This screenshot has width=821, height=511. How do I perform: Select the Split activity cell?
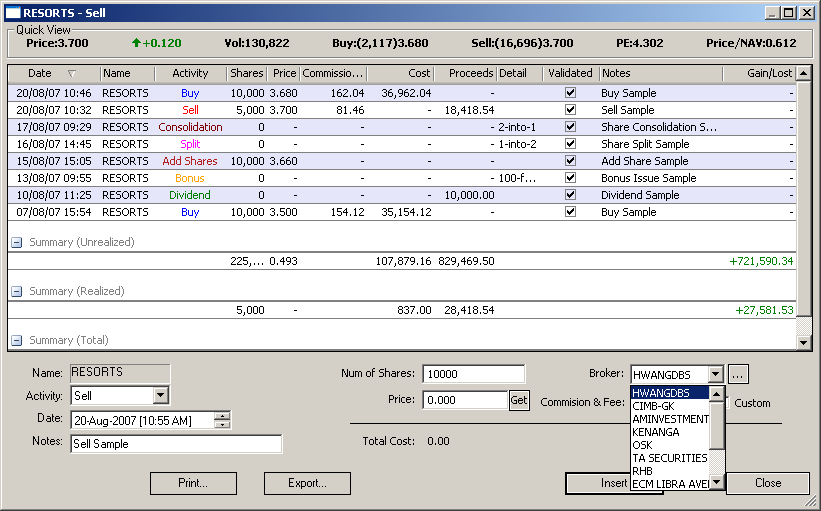191,144
